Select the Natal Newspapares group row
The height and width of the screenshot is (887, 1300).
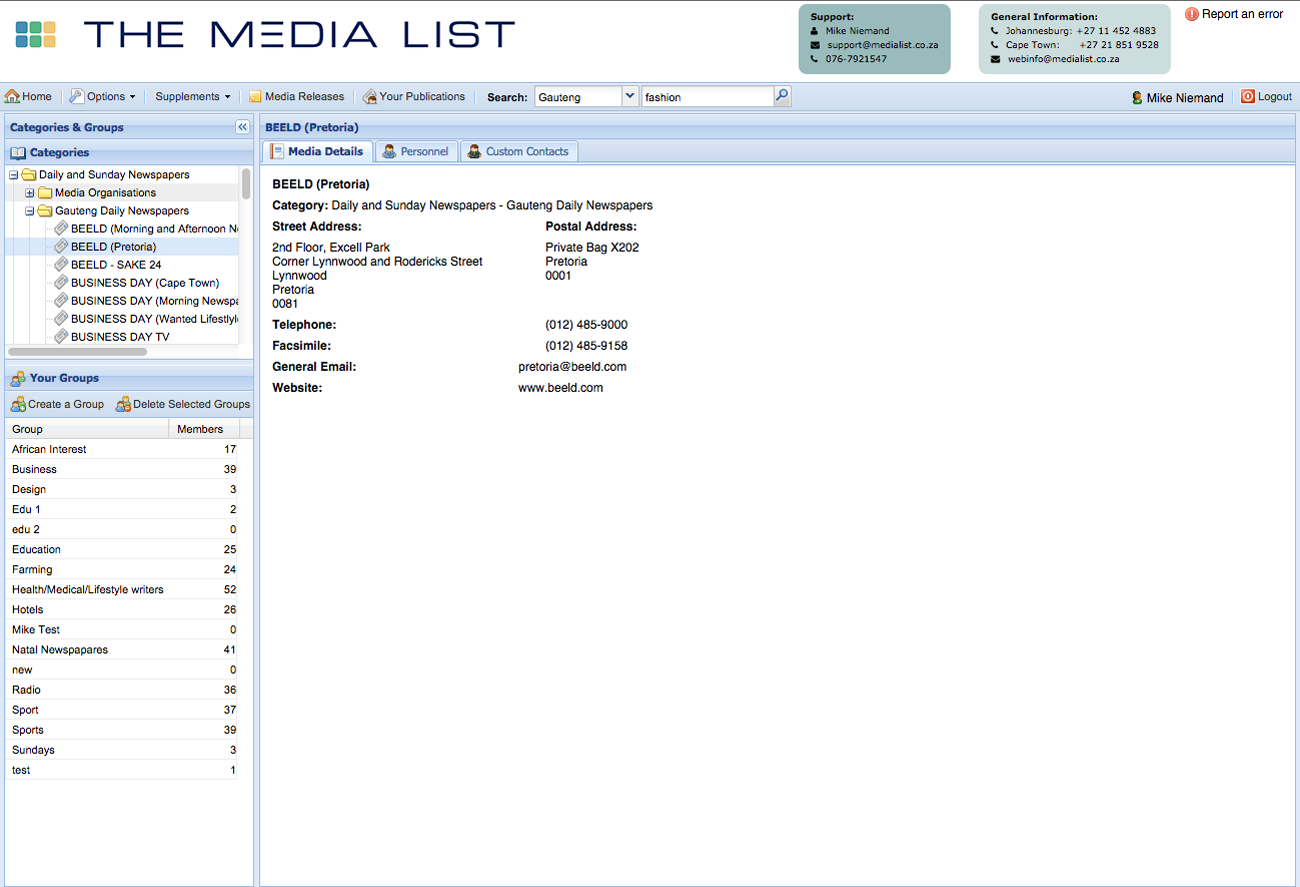point(122,649)
